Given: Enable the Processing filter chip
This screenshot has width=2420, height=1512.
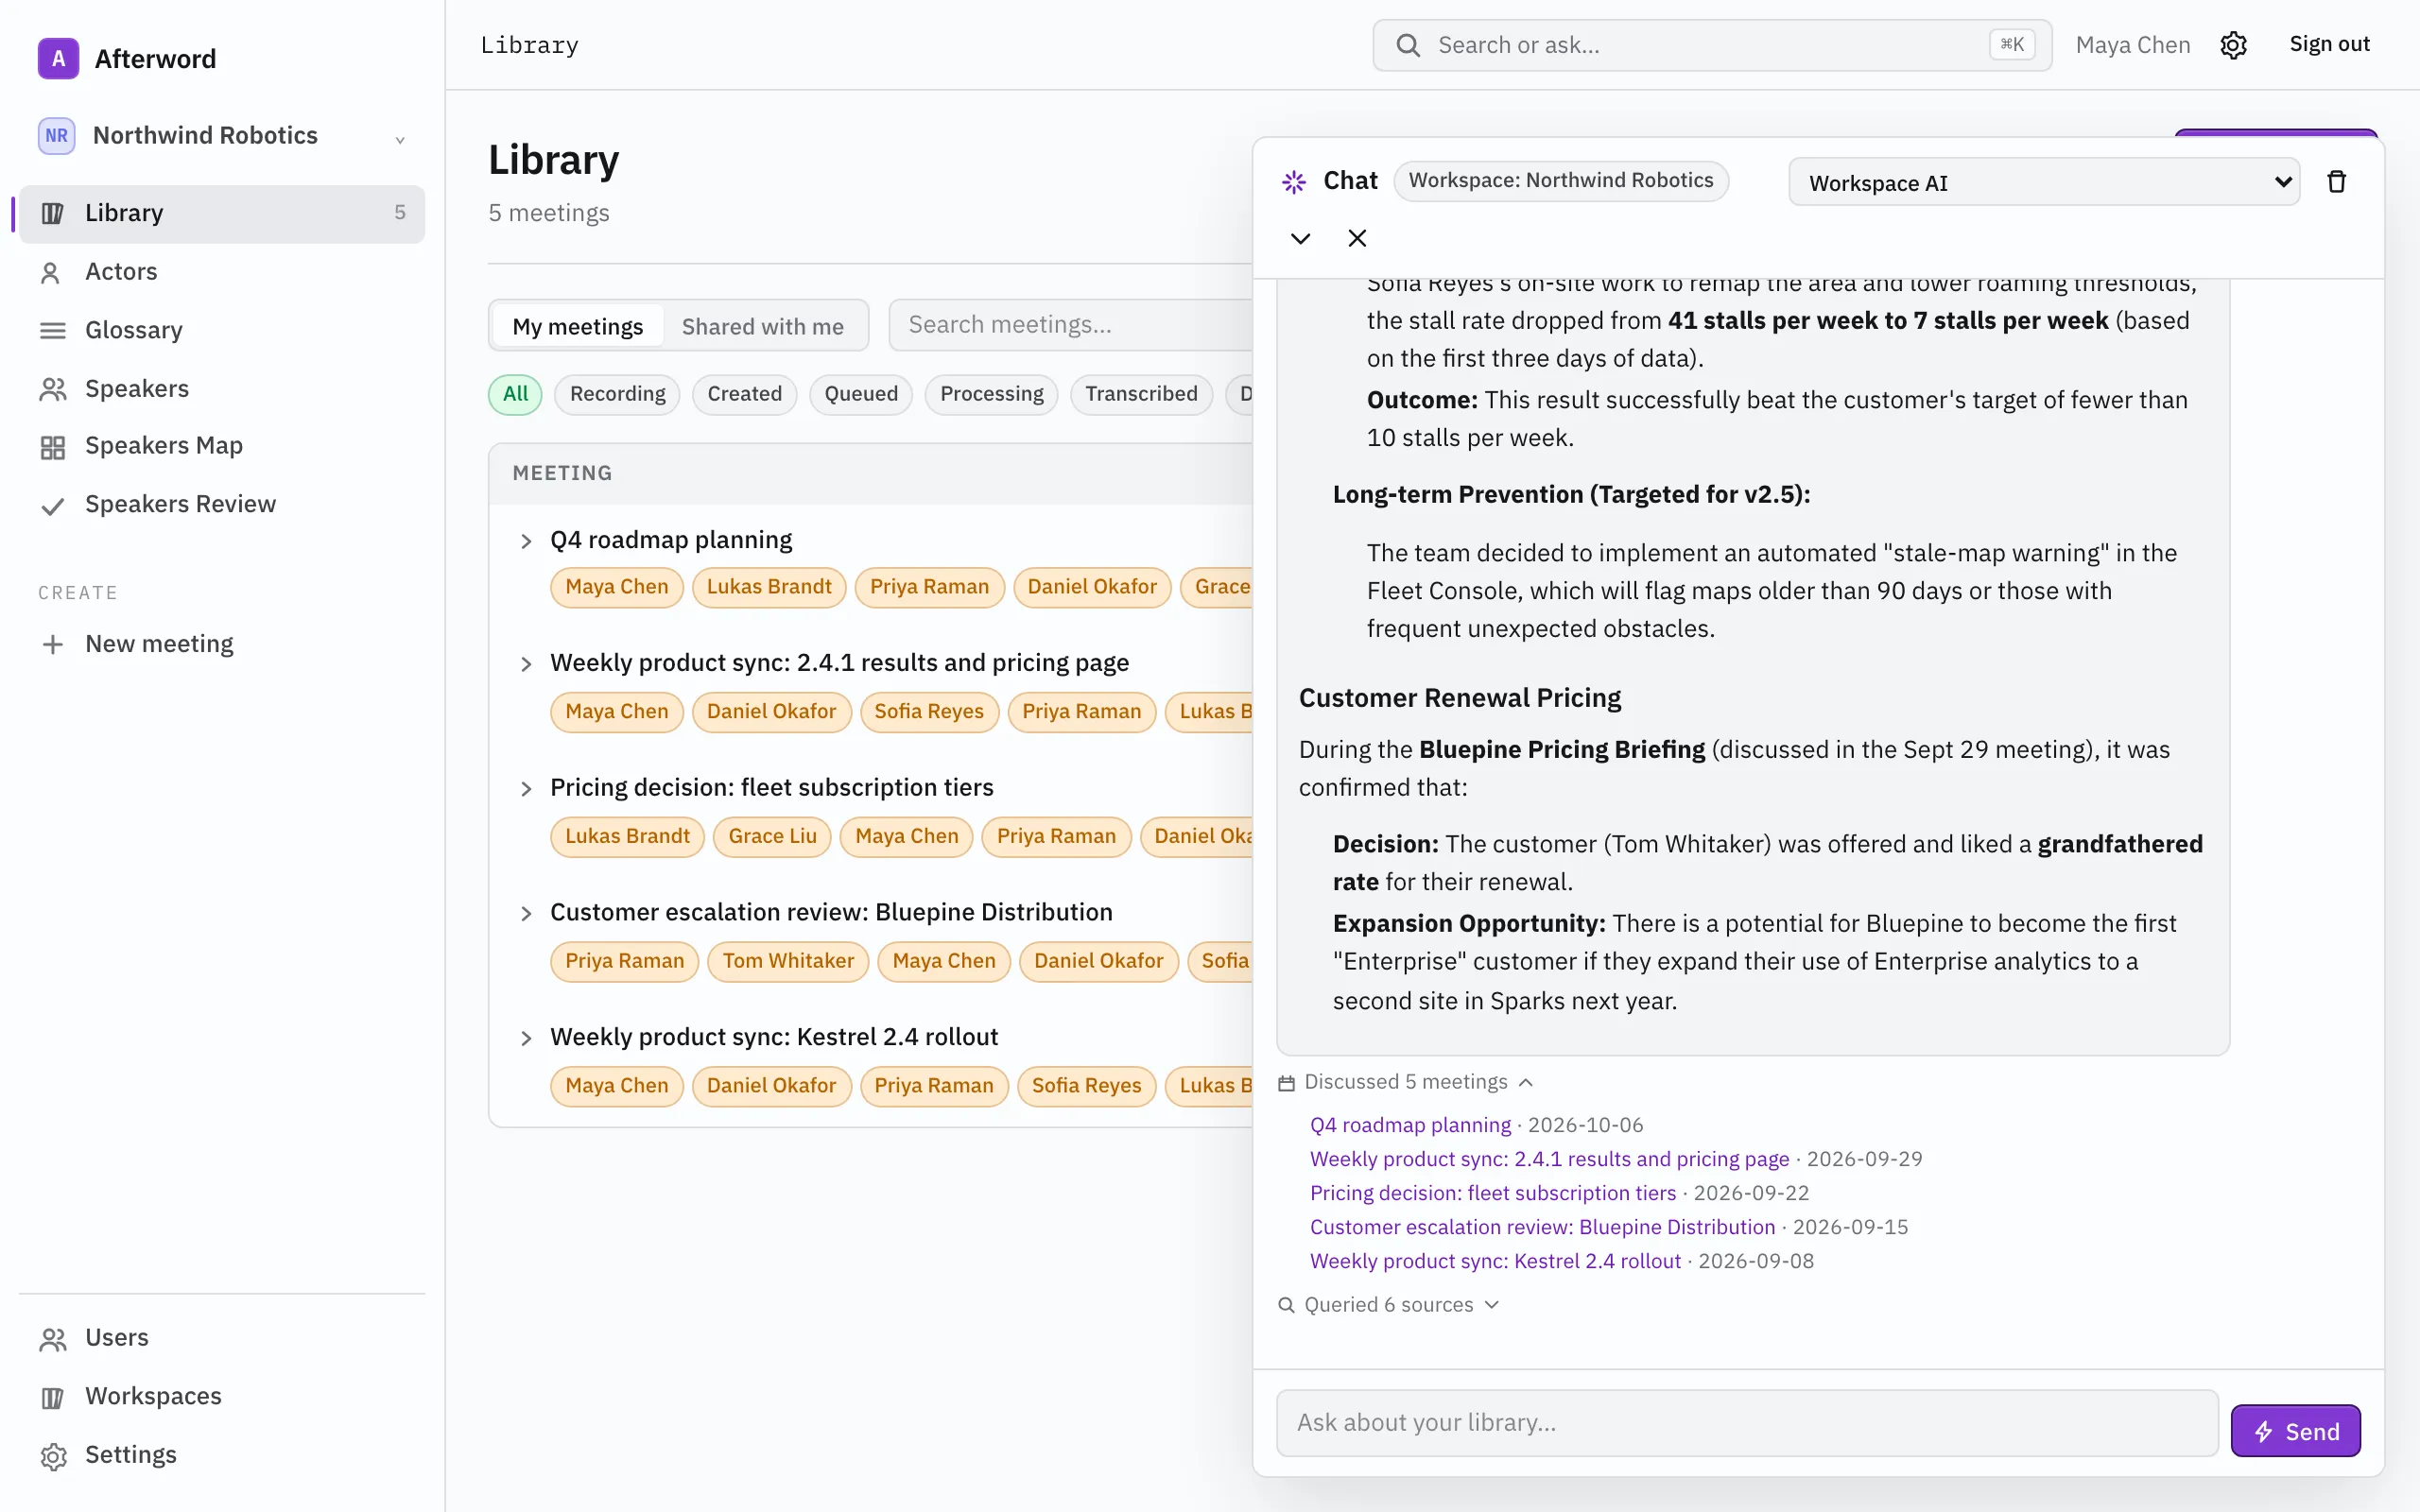Looking at the screenshot, I should click(991, 394).
